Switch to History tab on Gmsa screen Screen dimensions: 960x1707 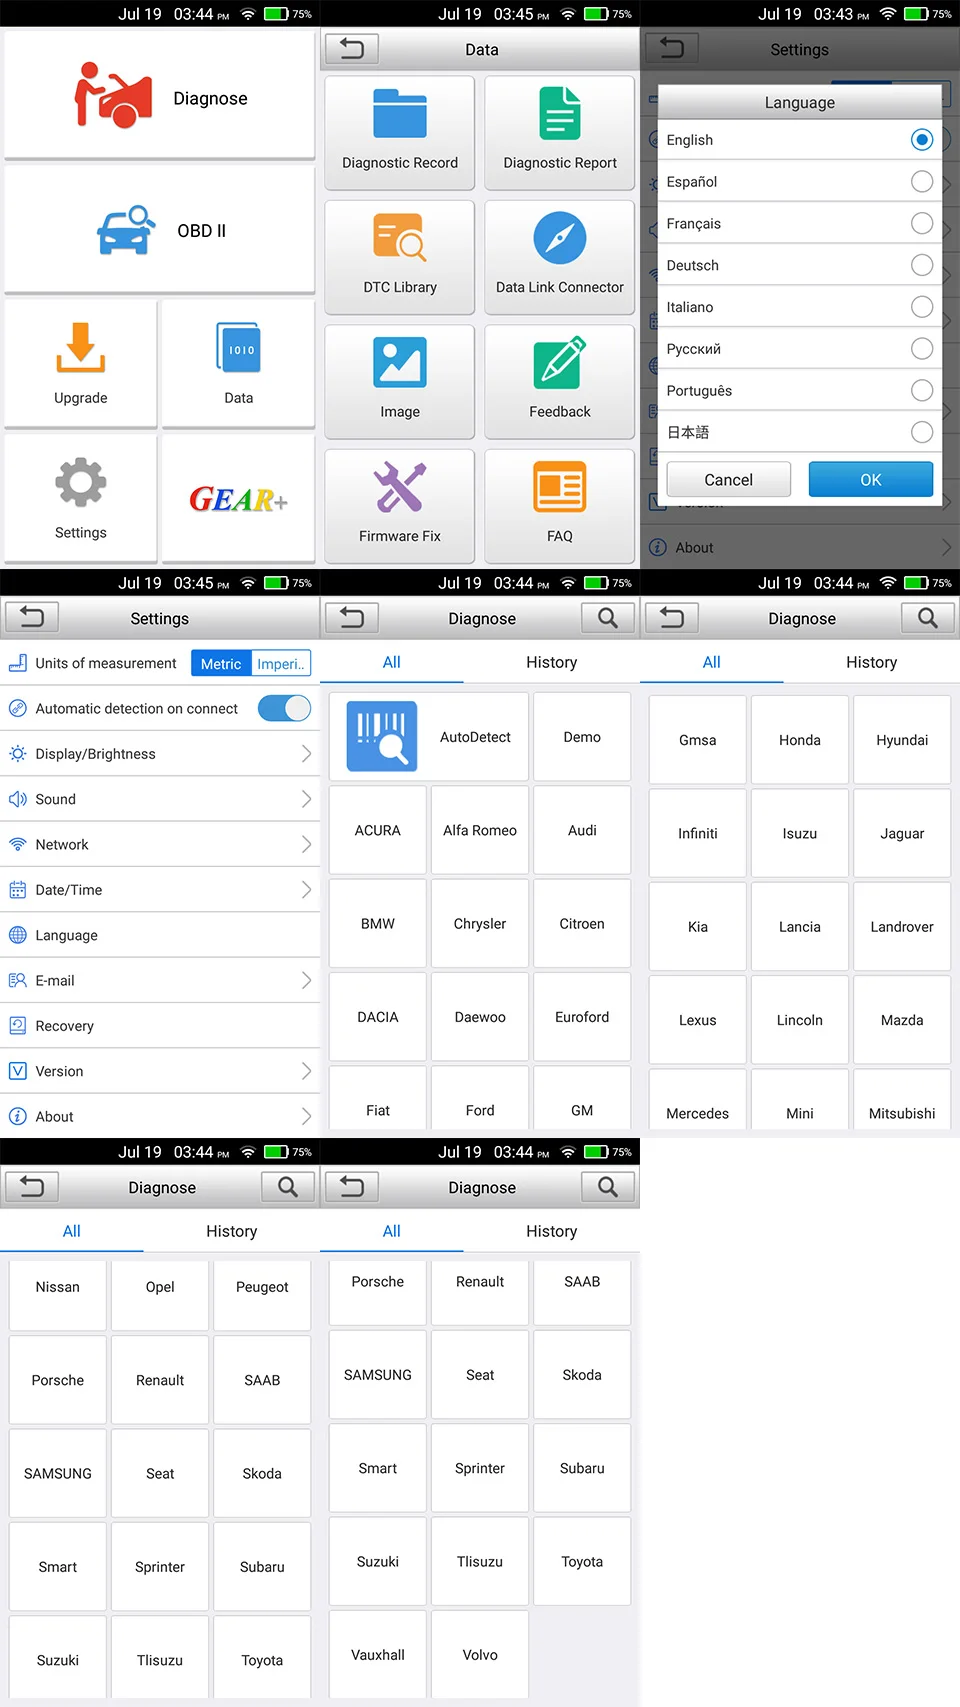pos(872,662)
